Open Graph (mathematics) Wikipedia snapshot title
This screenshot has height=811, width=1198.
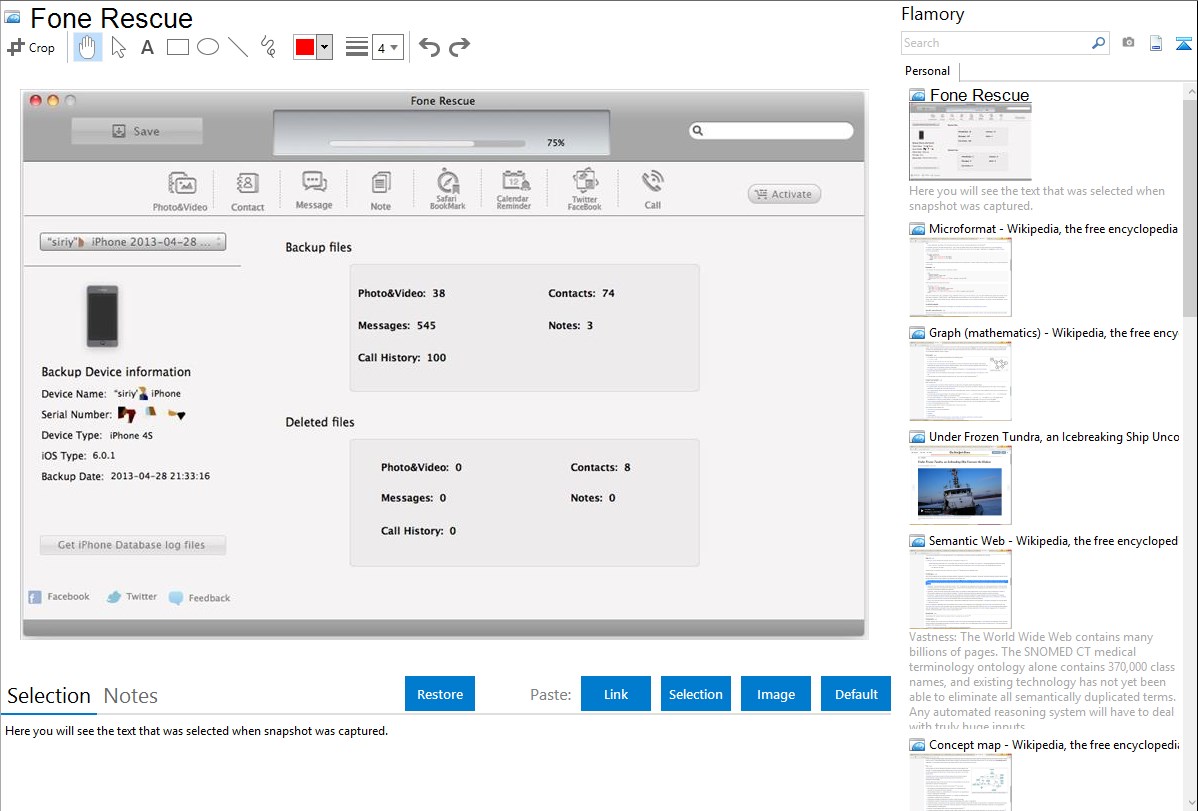[1053, 333]
